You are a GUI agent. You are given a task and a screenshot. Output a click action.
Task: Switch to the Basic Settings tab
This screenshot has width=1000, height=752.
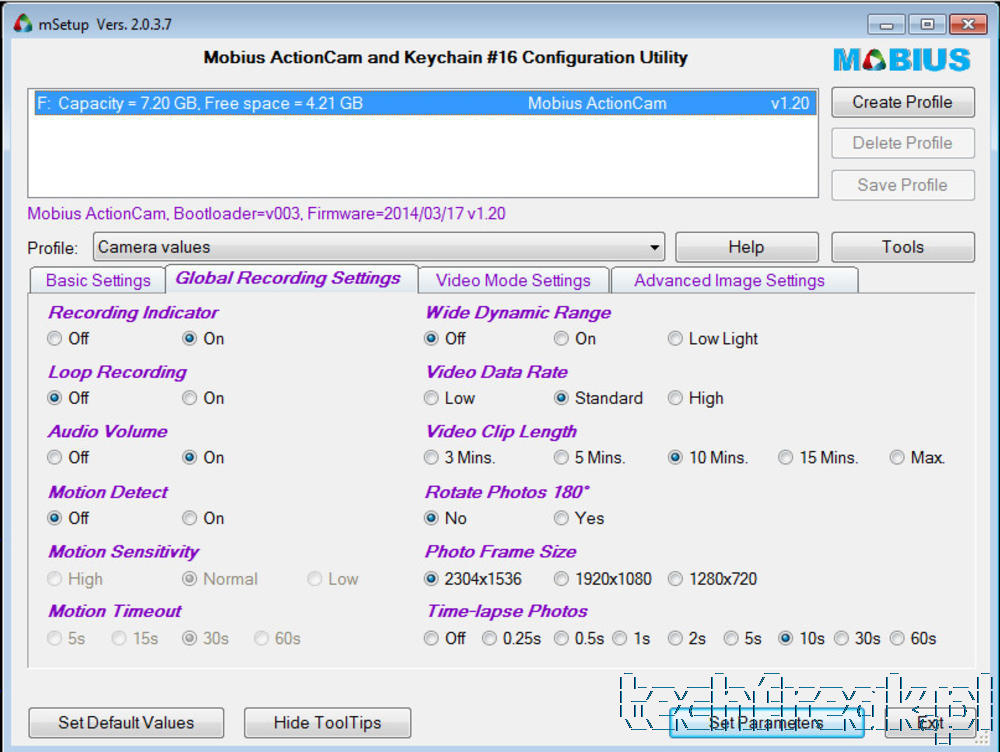(98, 281)
